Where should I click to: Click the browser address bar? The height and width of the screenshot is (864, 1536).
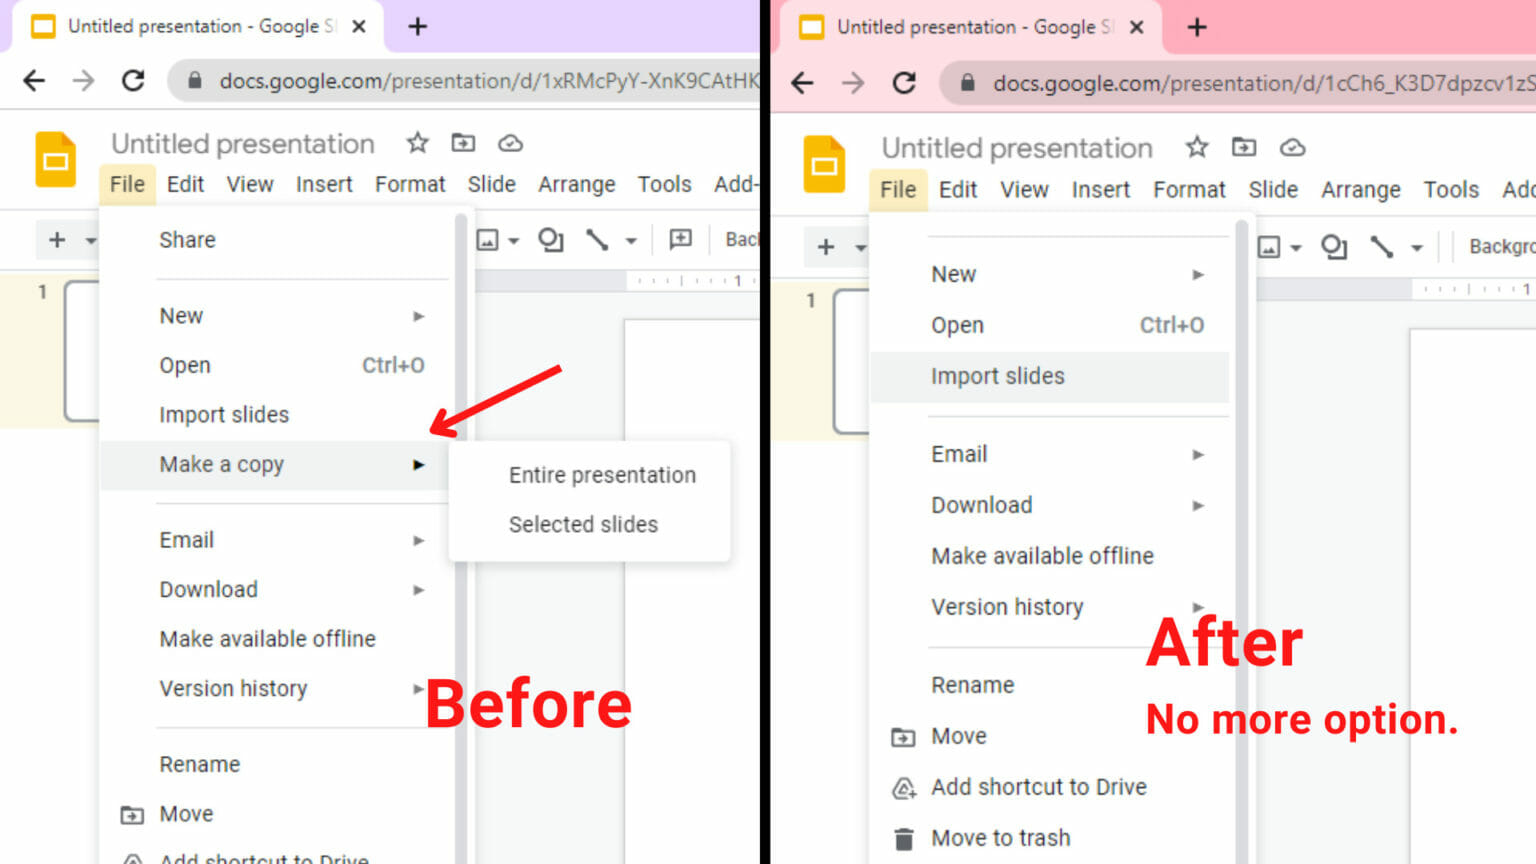click(450, 81)
